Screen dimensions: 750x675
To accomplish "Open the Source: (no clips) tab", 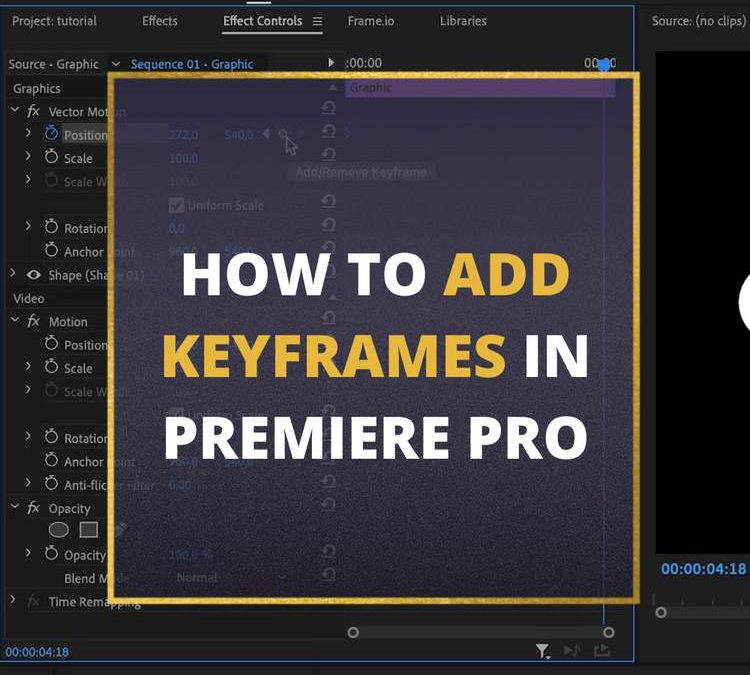I will (x=699, y=21).
